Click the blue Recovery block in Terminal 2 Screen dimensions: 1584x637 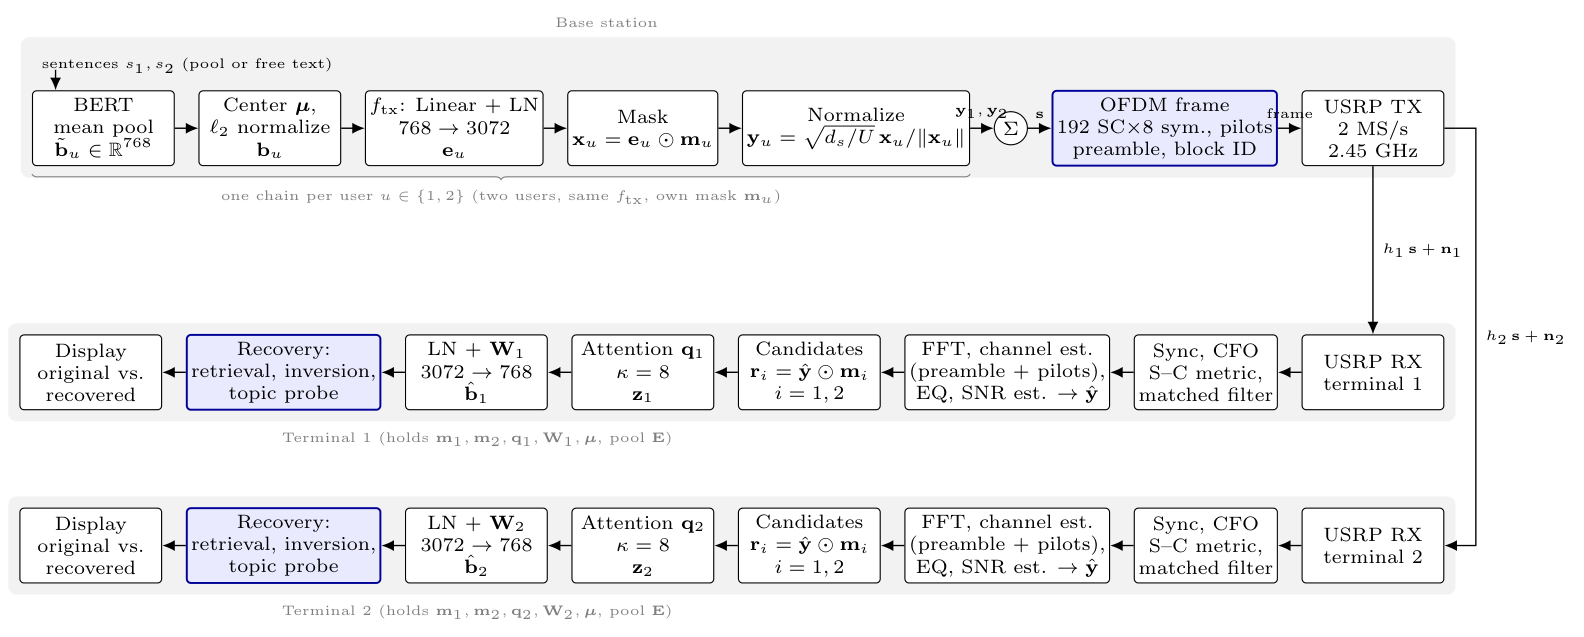pos(284,545)
